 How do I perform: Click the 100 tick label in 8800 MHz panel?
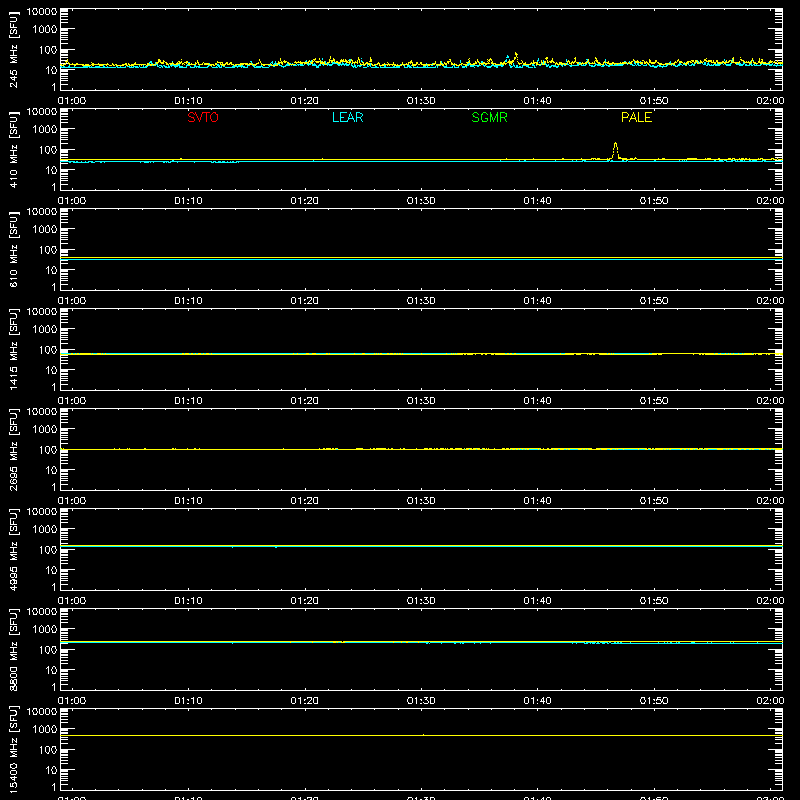click(48, 650)
